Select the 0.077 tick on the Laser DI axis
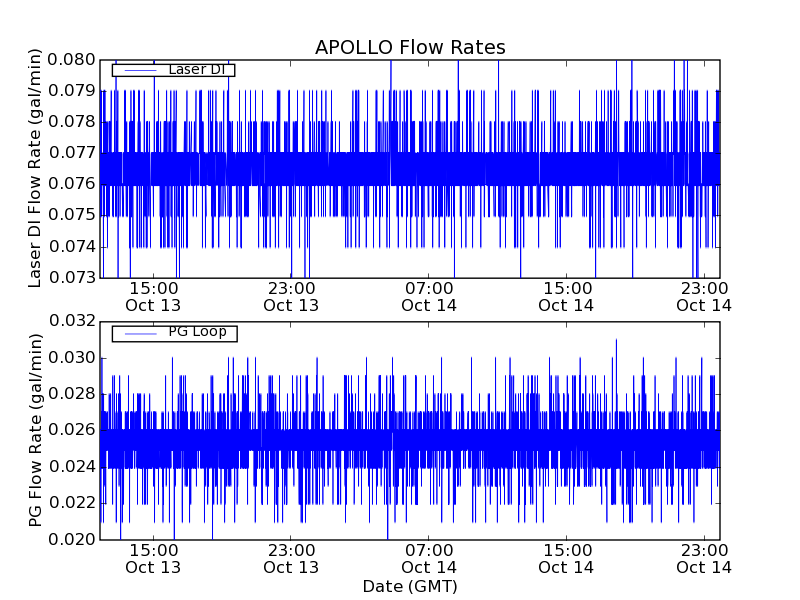Image resolution: width=800 pixels, height=600 pixels. [x=71, y=153]
